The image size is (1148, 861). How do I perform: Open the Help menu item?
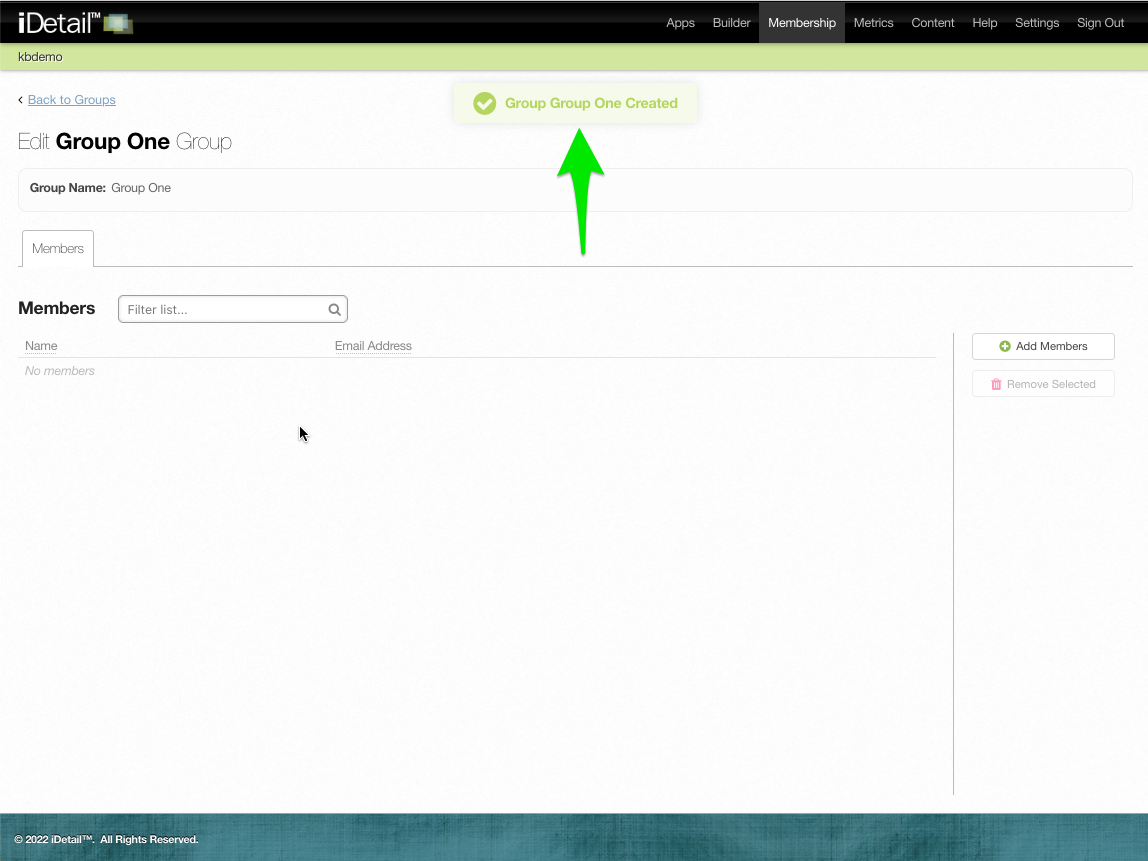pyautogui.click(x=985, y=23)
